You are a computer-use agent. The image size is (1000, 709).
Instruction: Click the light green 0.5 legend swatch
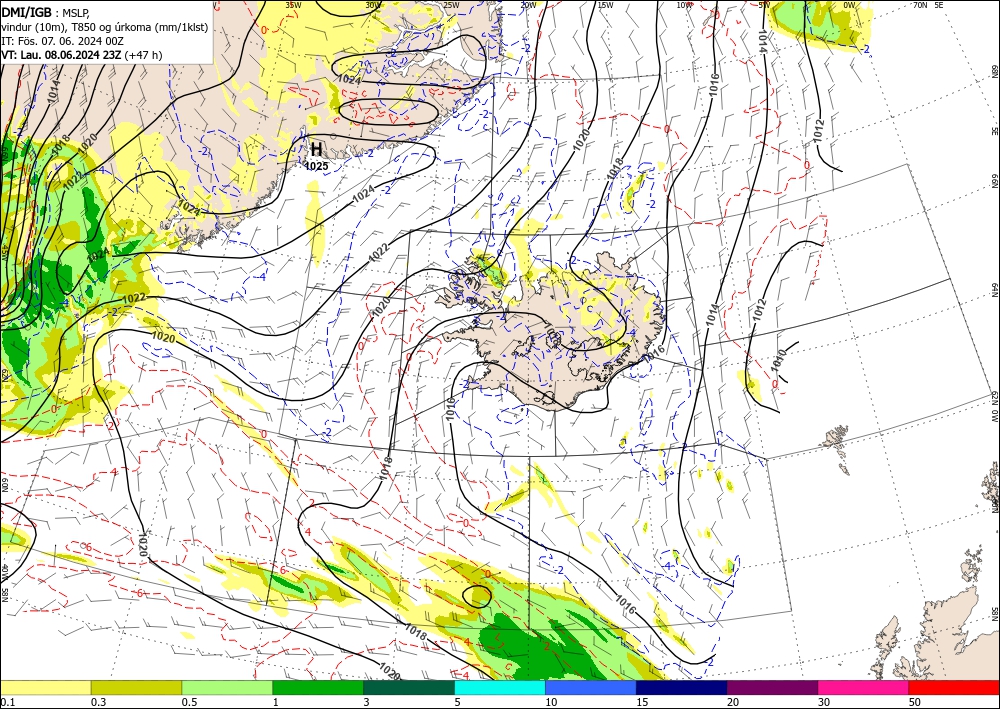click(x=227, y=687)
